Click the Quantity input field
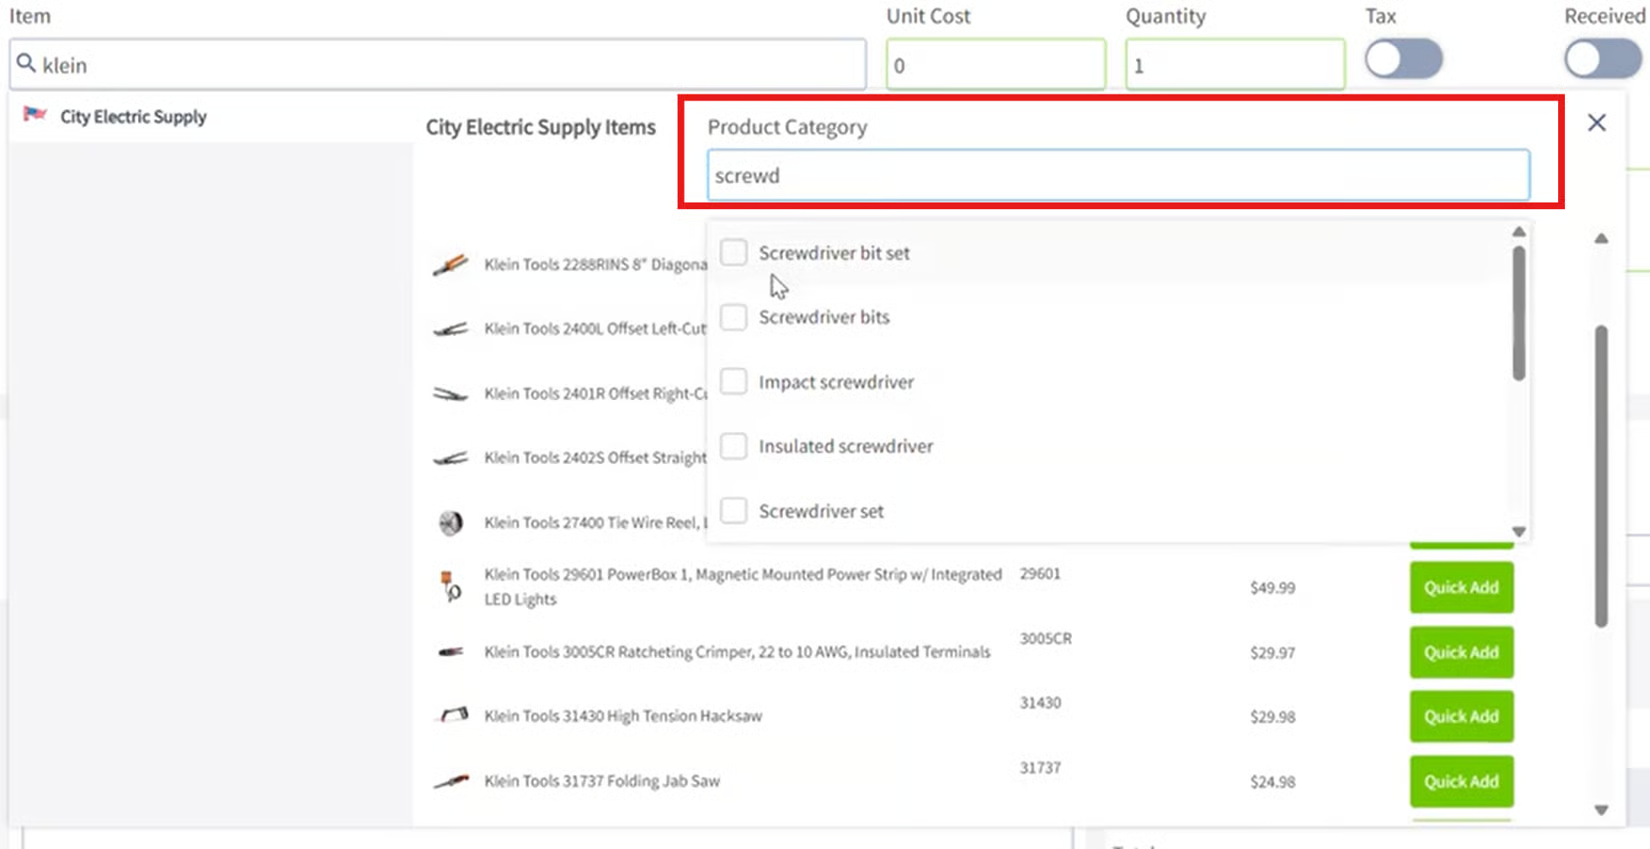 1235,65
